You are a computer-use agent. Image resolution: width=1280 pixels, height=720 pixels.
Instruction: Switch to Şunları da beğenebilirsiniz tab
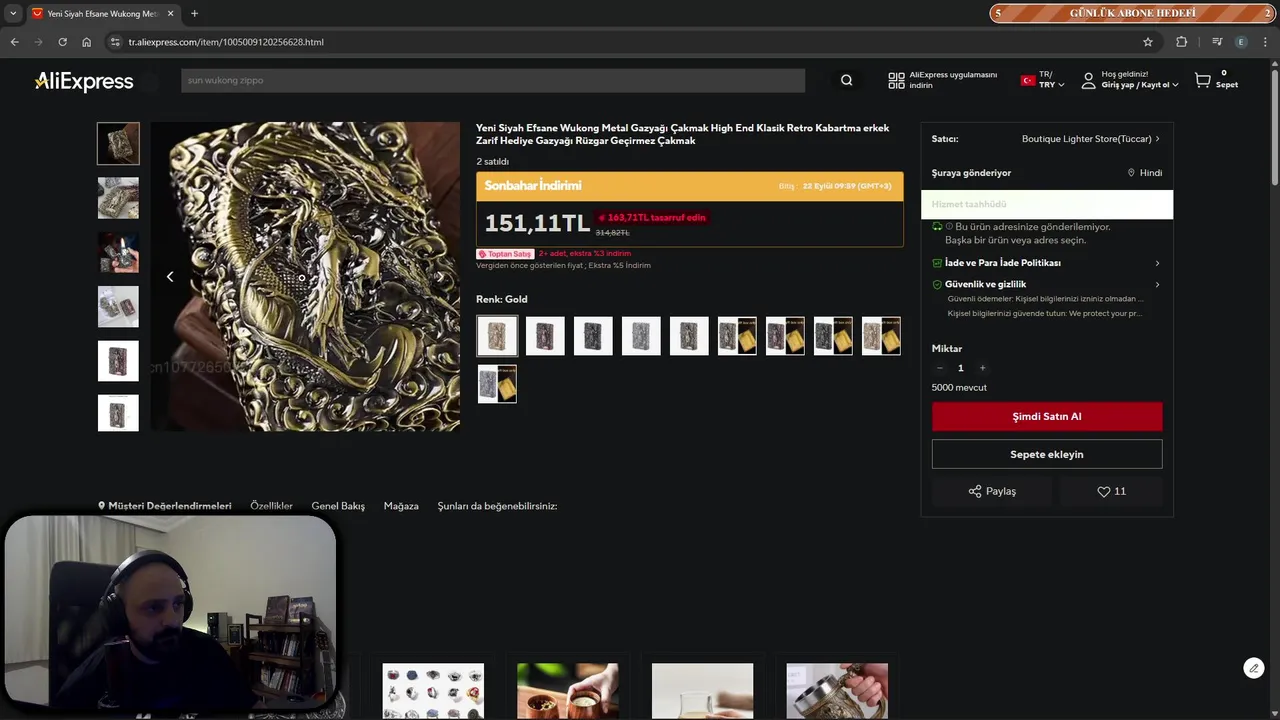point(497,506)
